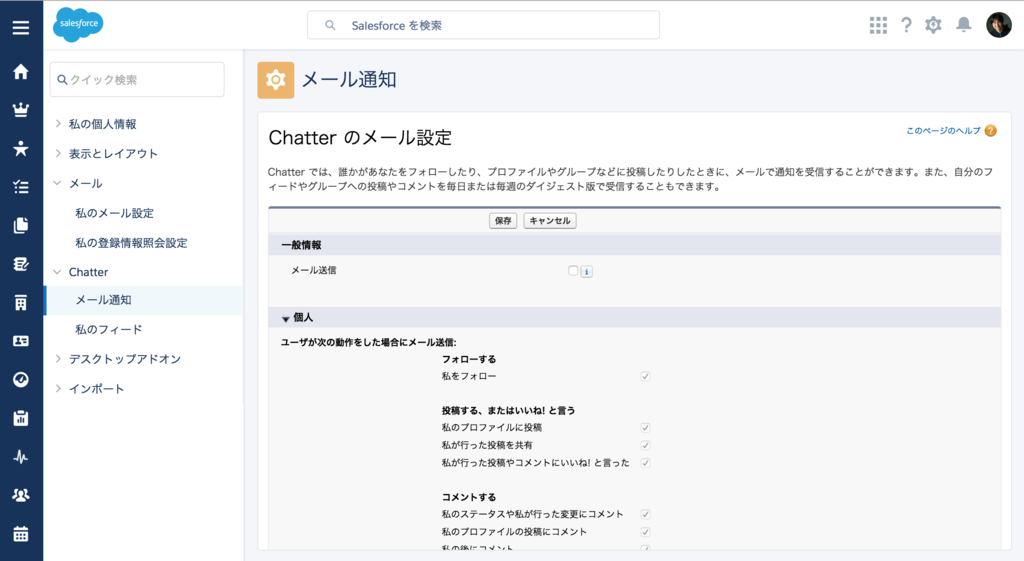The width and height of the screenshot is (1024, 561).
Task: Open the Reports icon in the sidebar
Action: click(x=21, y=418)
